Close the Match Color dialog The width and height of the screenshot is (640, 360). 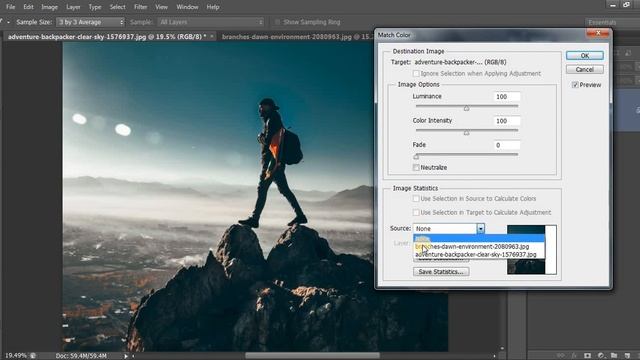coord(598,33)
